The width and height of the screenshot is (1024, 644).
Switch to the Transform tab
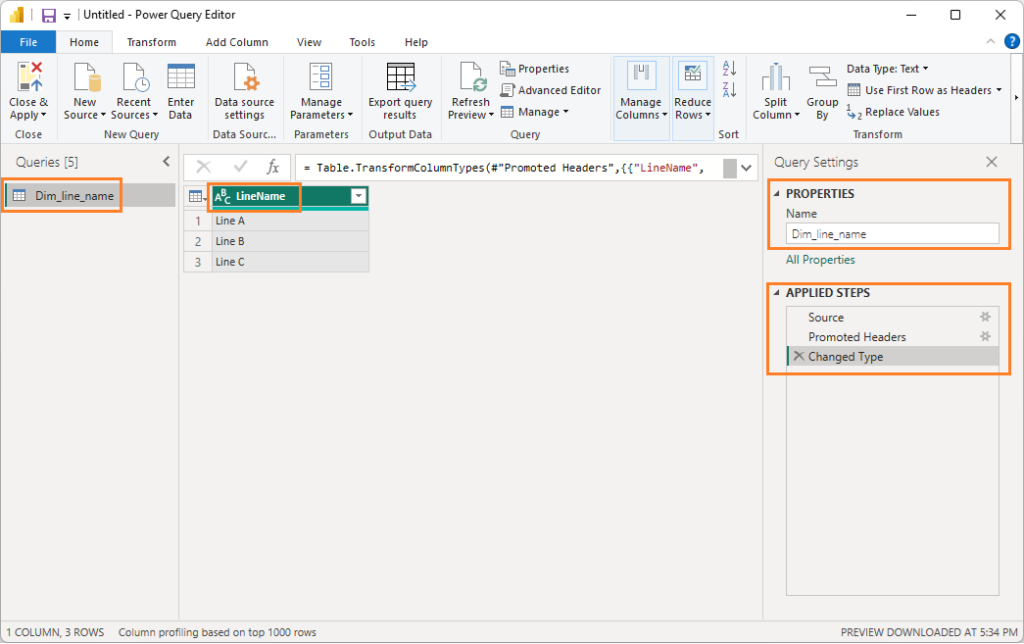[152, 42]
